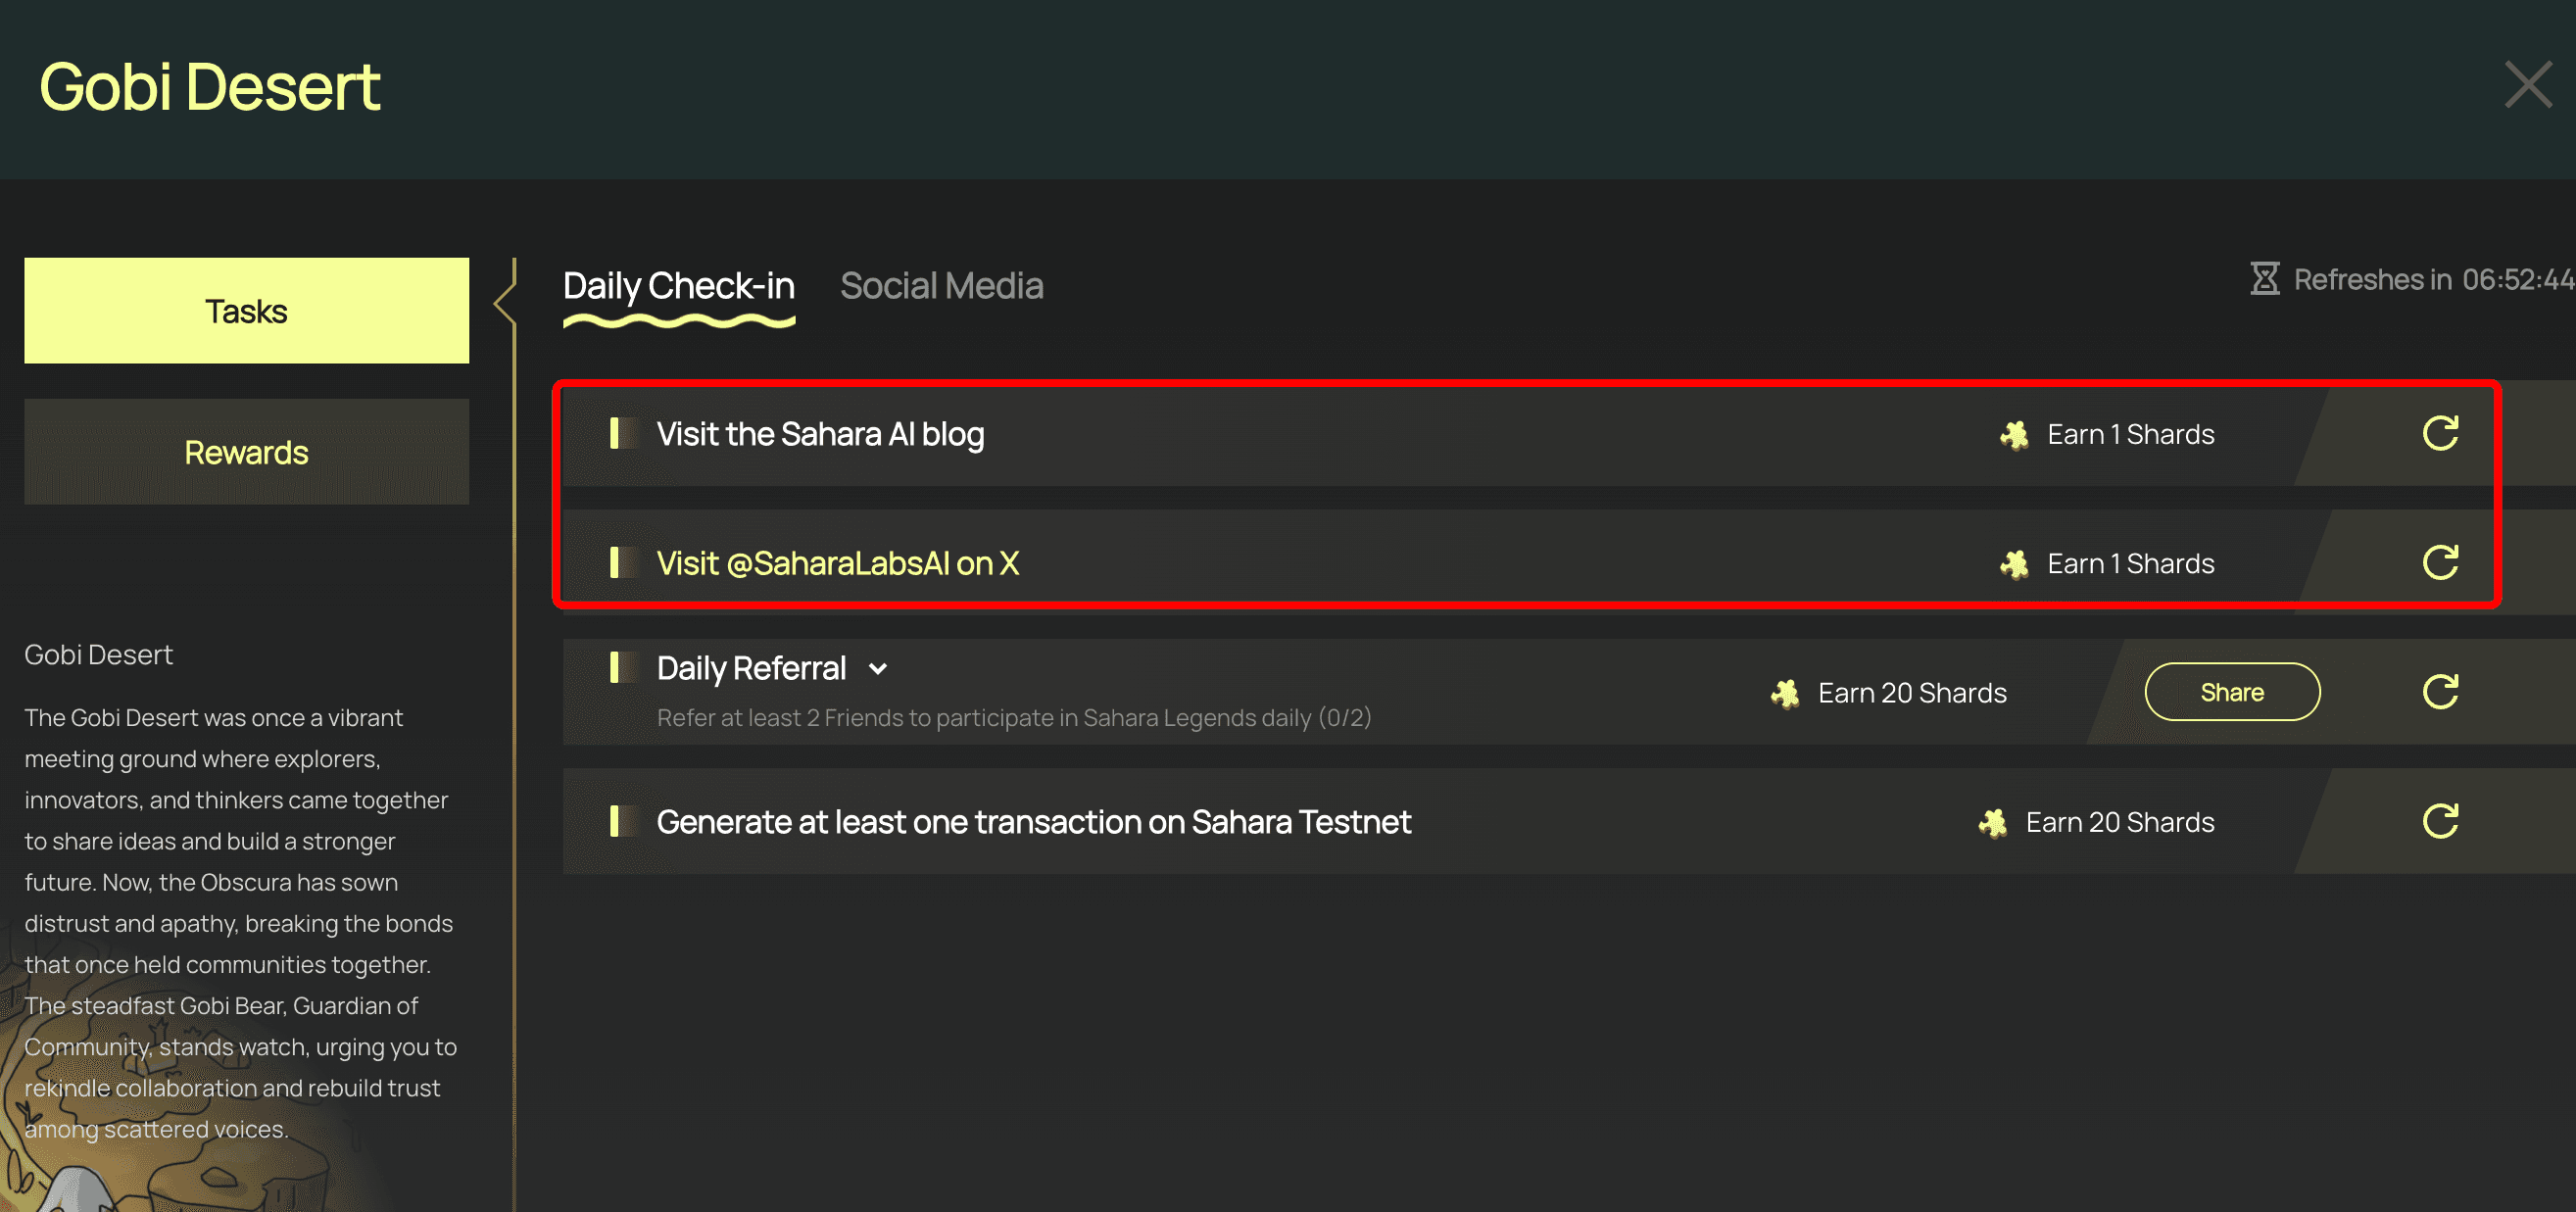Click the hourglass refresh timer icon
Screen dimensions: 2576x1212
point(2264,279)
